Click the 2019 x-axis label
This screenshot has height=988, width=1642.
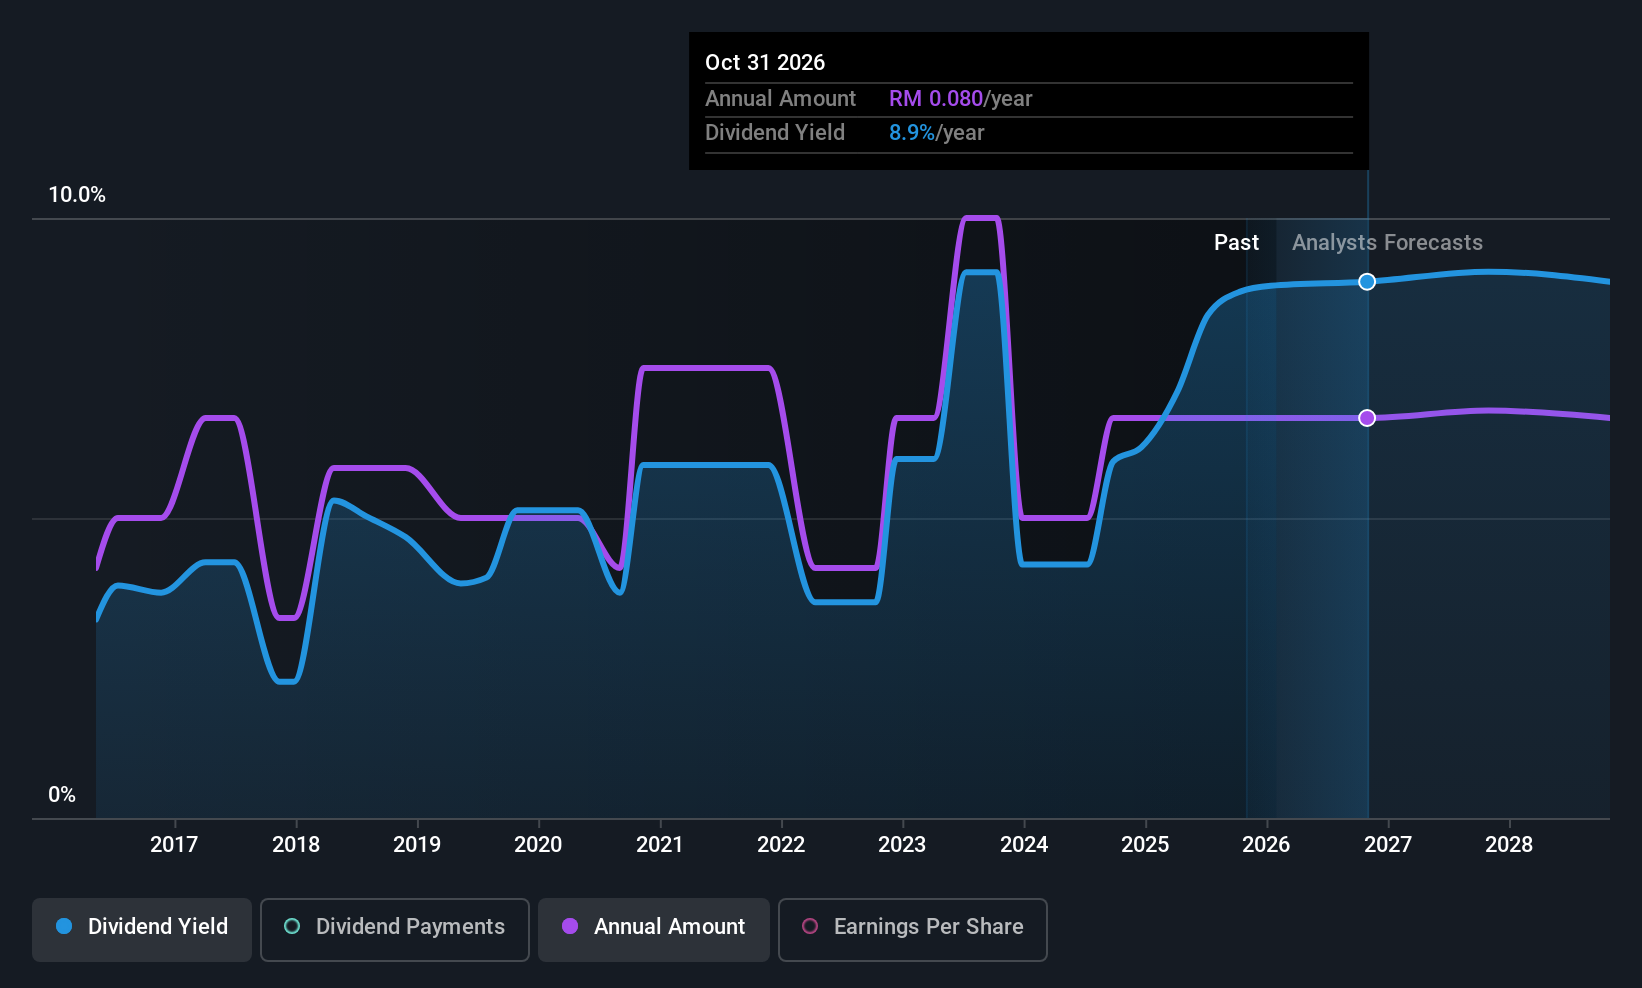click(417, 845)
